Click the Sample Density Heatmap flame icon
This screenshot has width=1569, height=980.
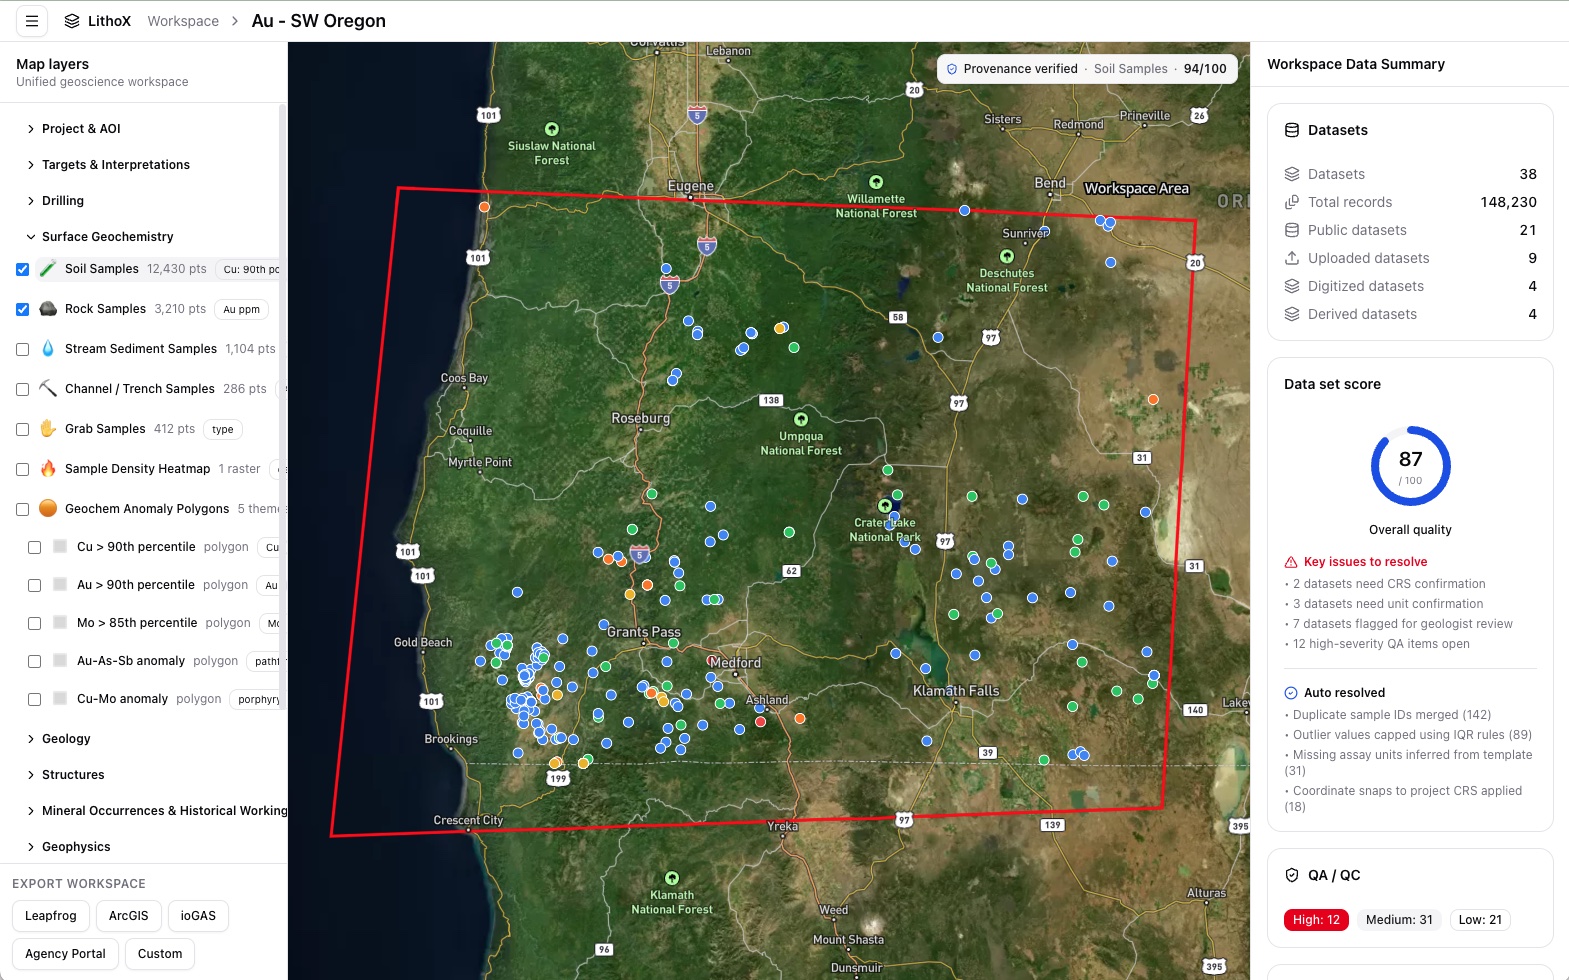[x=48, y=469]
